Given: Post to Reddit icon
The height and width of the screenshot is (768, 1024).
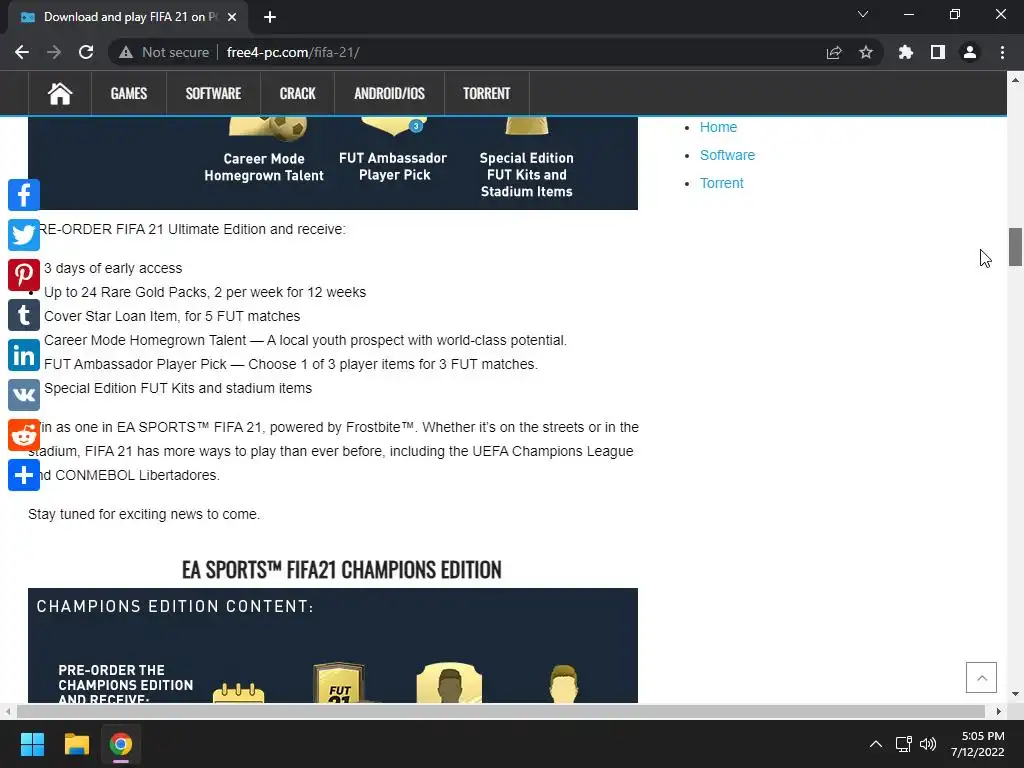Looking at the screenshot, I should [x=24, y=435].
